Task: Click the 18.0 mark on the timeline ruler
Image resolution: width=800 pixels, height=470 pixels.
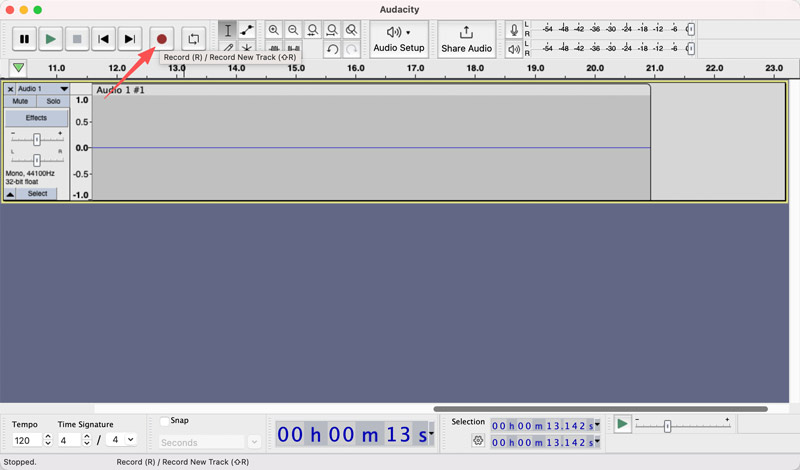Action: pos(475,68)
